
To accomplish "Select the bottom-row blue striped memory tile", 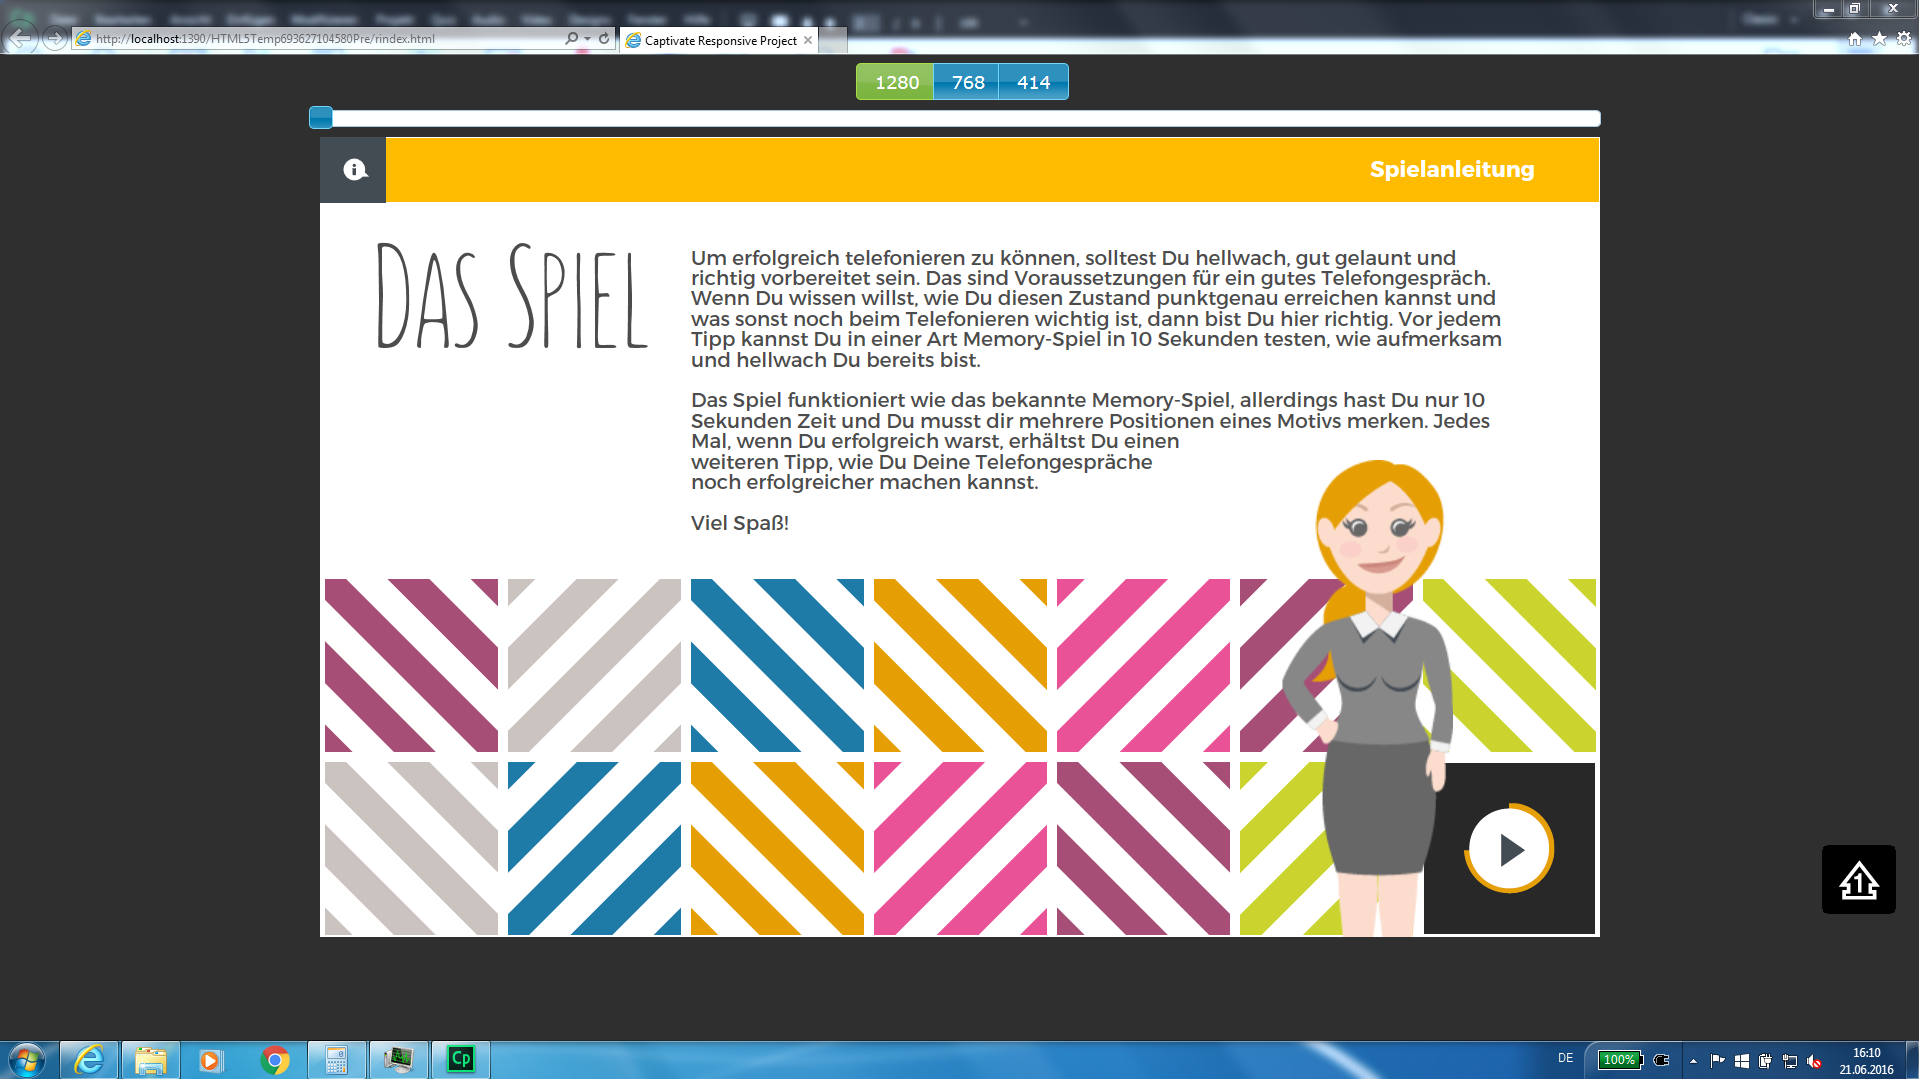I will tap(594, 848).
